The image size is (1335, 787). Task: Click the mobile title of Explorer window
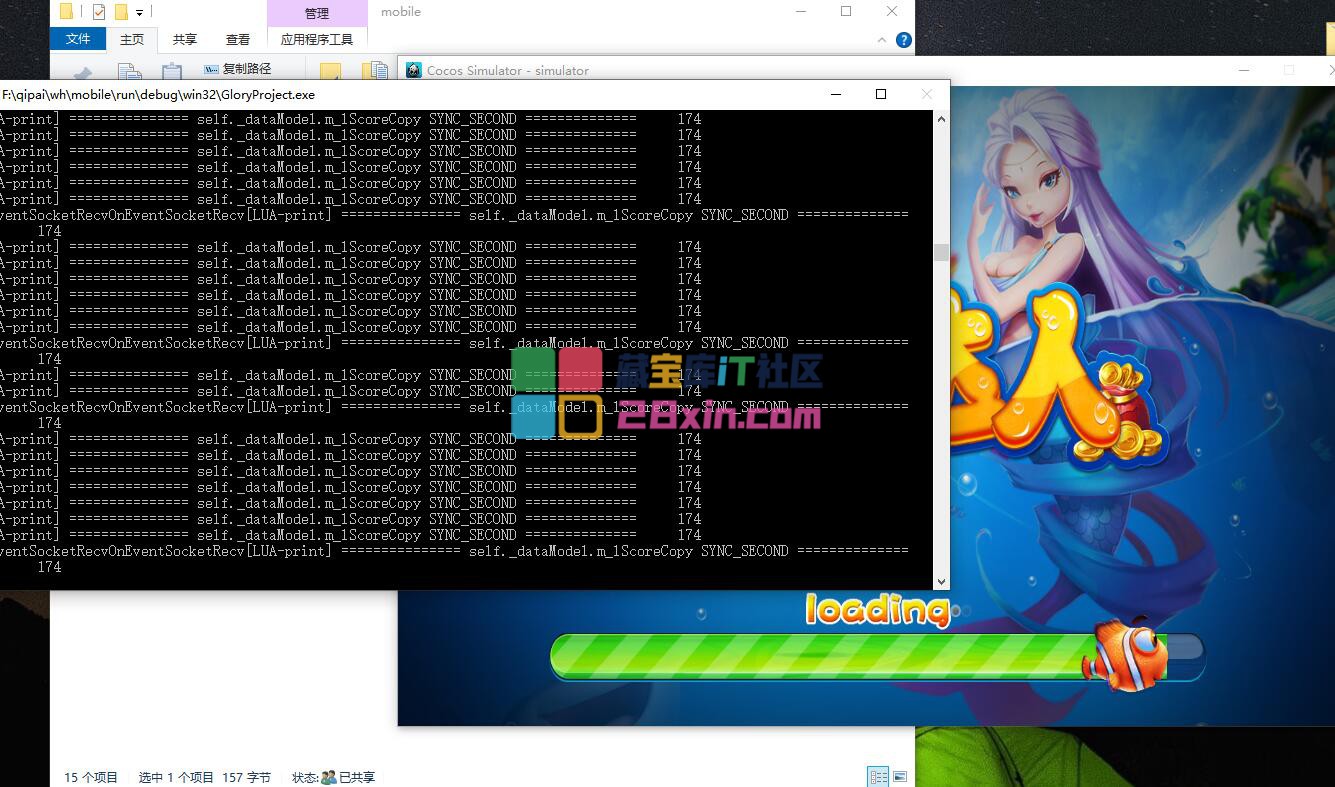pos(401,12)
